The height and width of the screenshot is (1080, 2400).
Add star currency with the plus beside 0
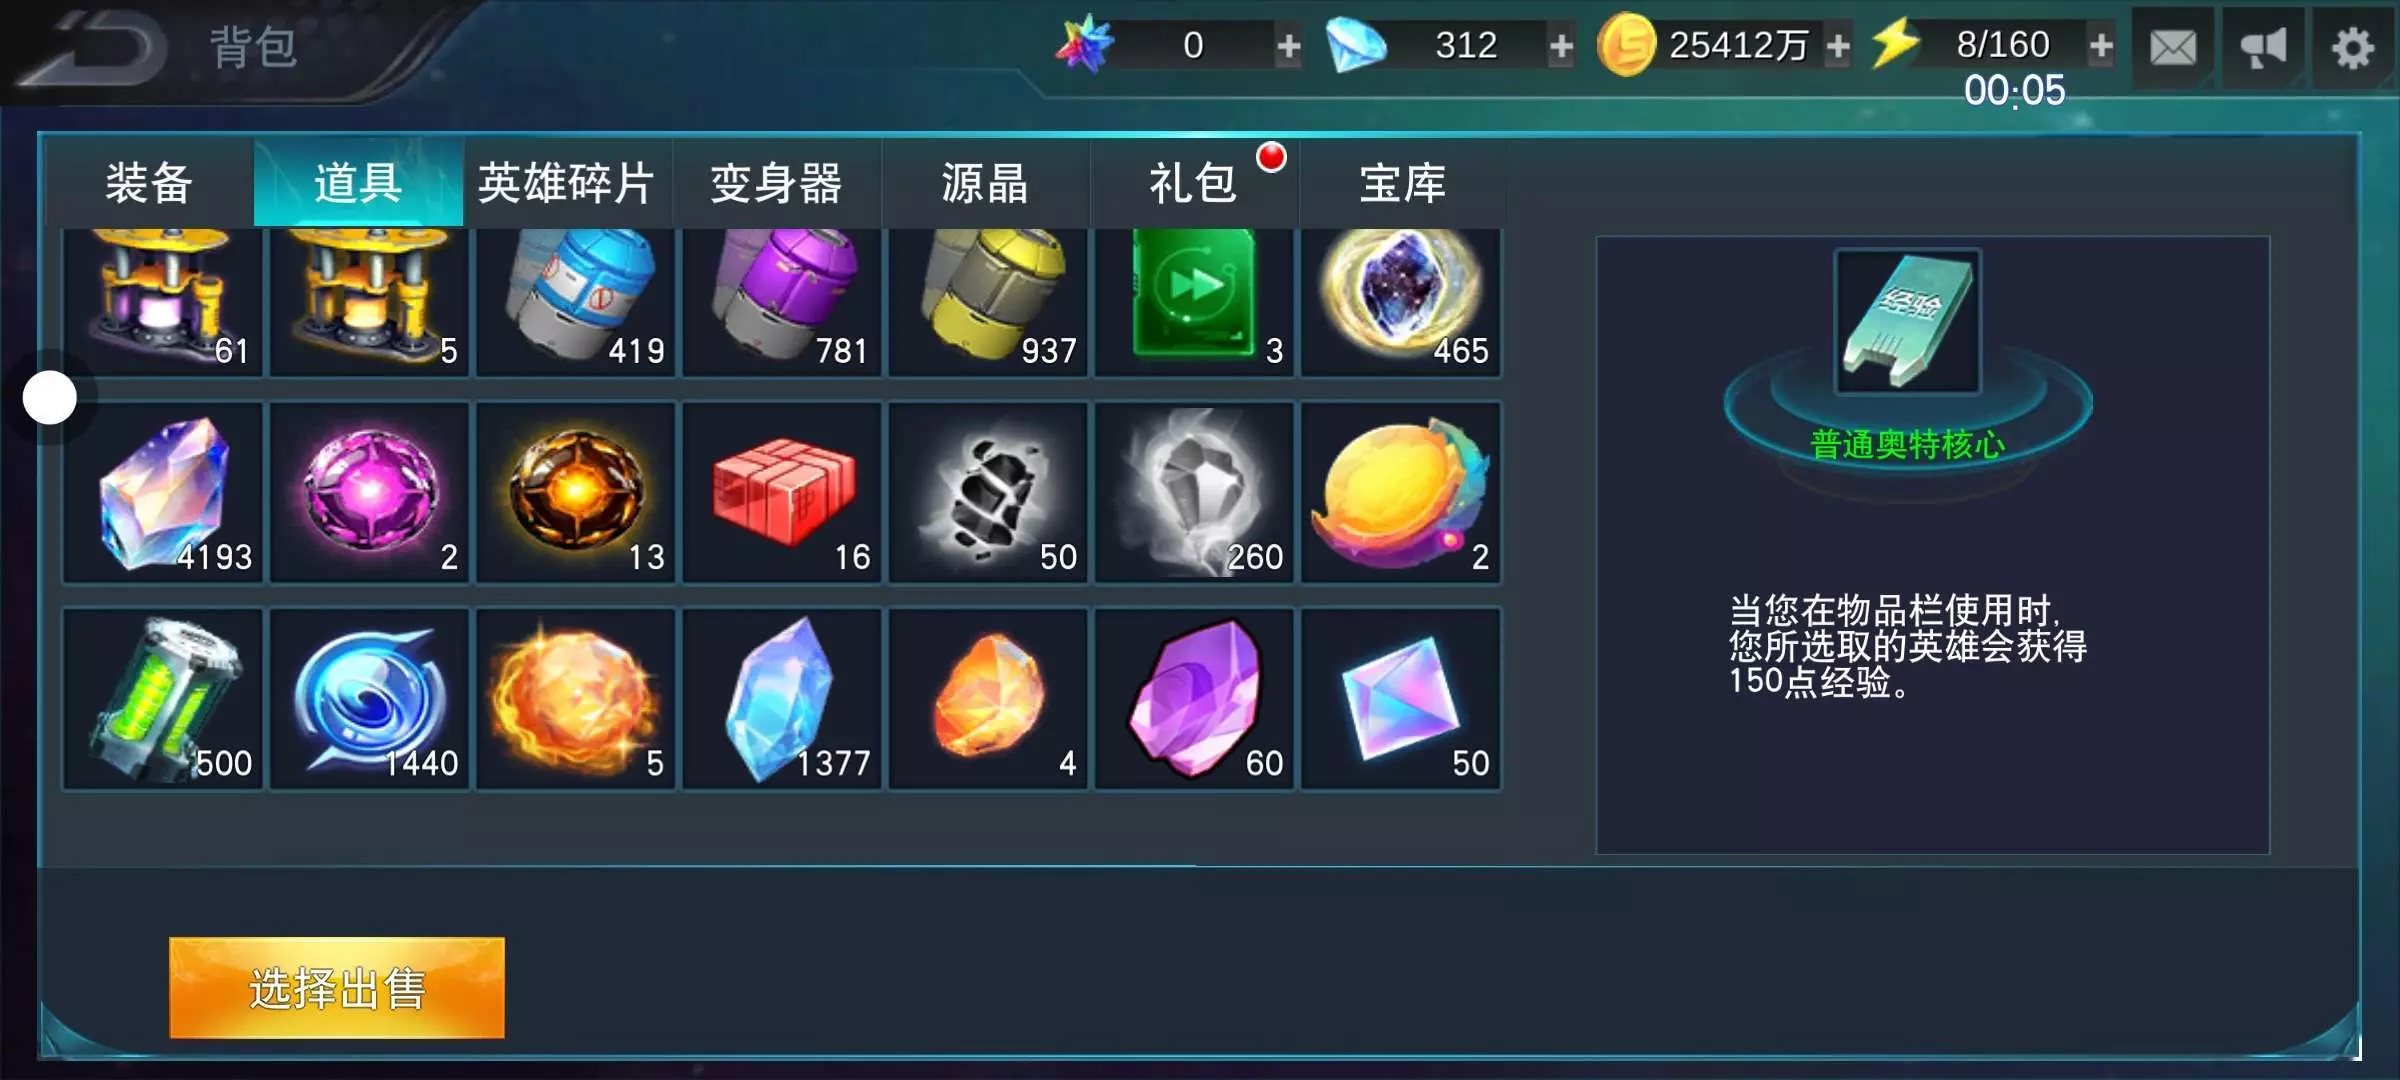pyautogui.click(x=1288, y=46)
